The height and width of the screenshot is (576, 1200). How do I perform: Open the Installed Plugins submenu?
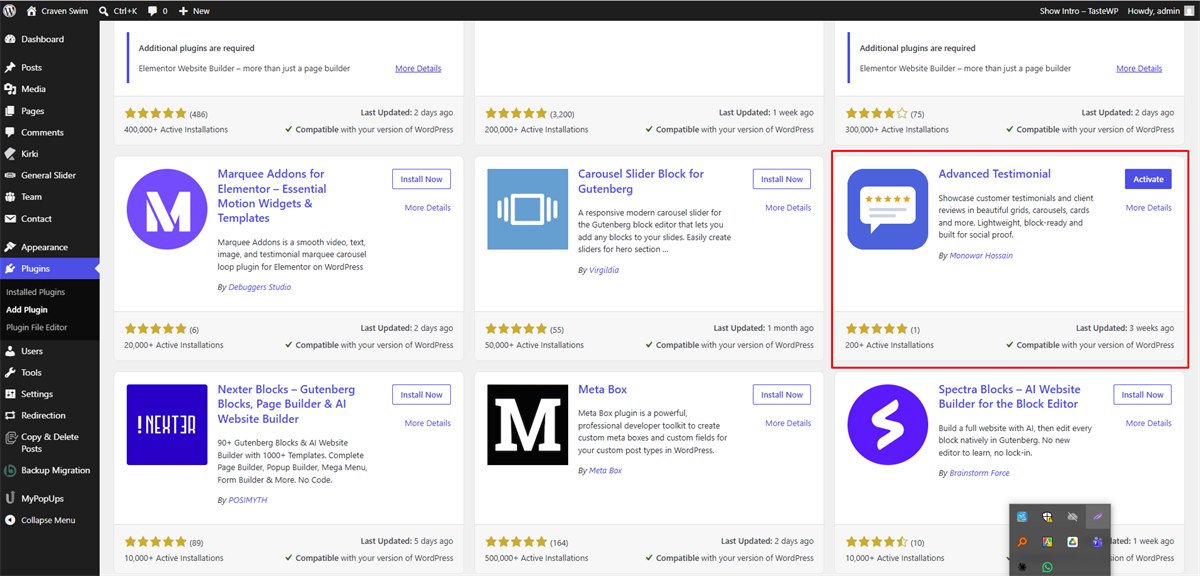tap(36, 292)
